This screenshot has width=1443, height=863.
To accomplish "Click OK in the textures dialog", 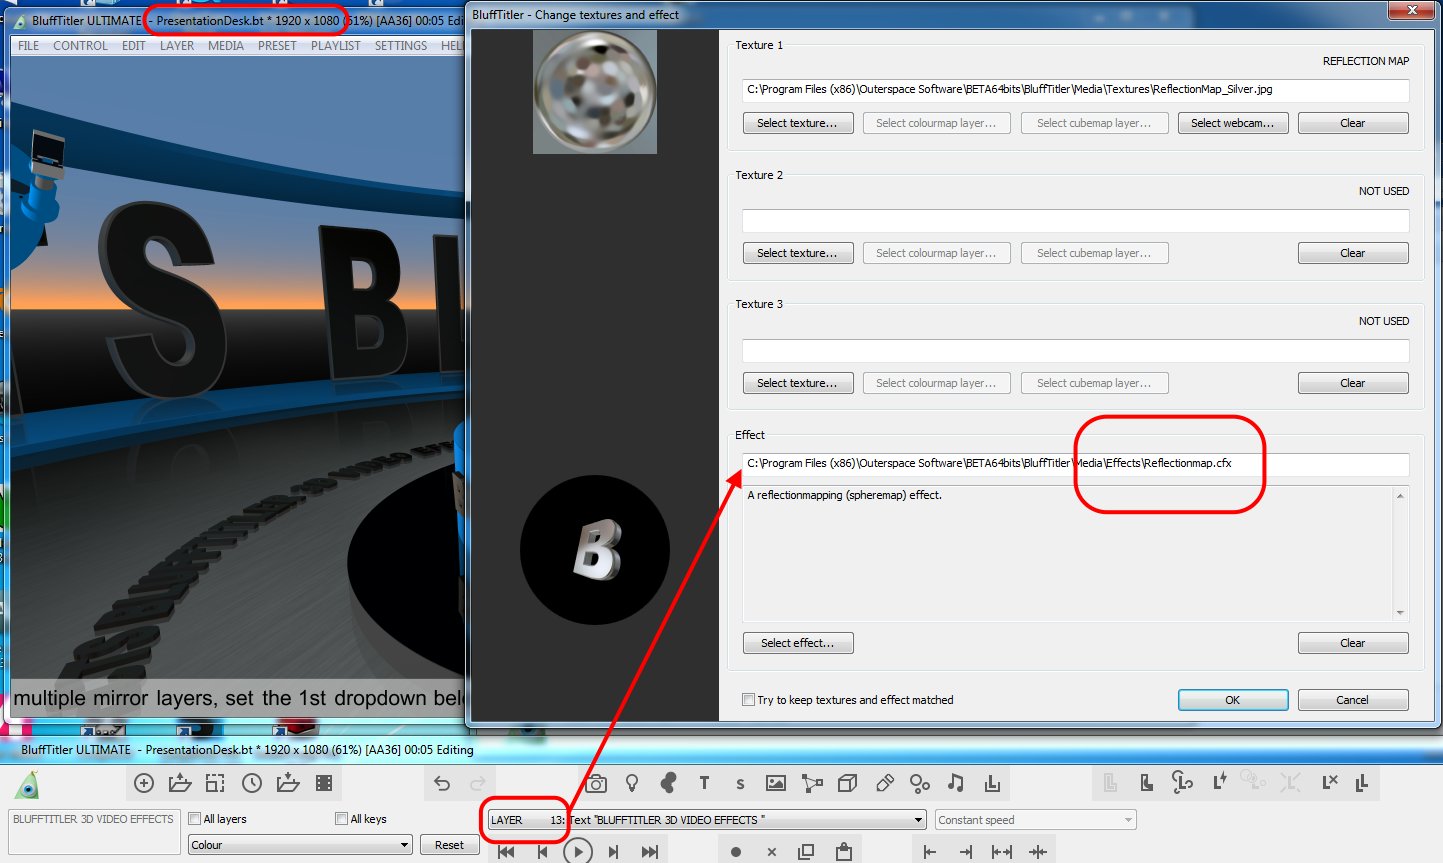I will [x=1232, y=700].
